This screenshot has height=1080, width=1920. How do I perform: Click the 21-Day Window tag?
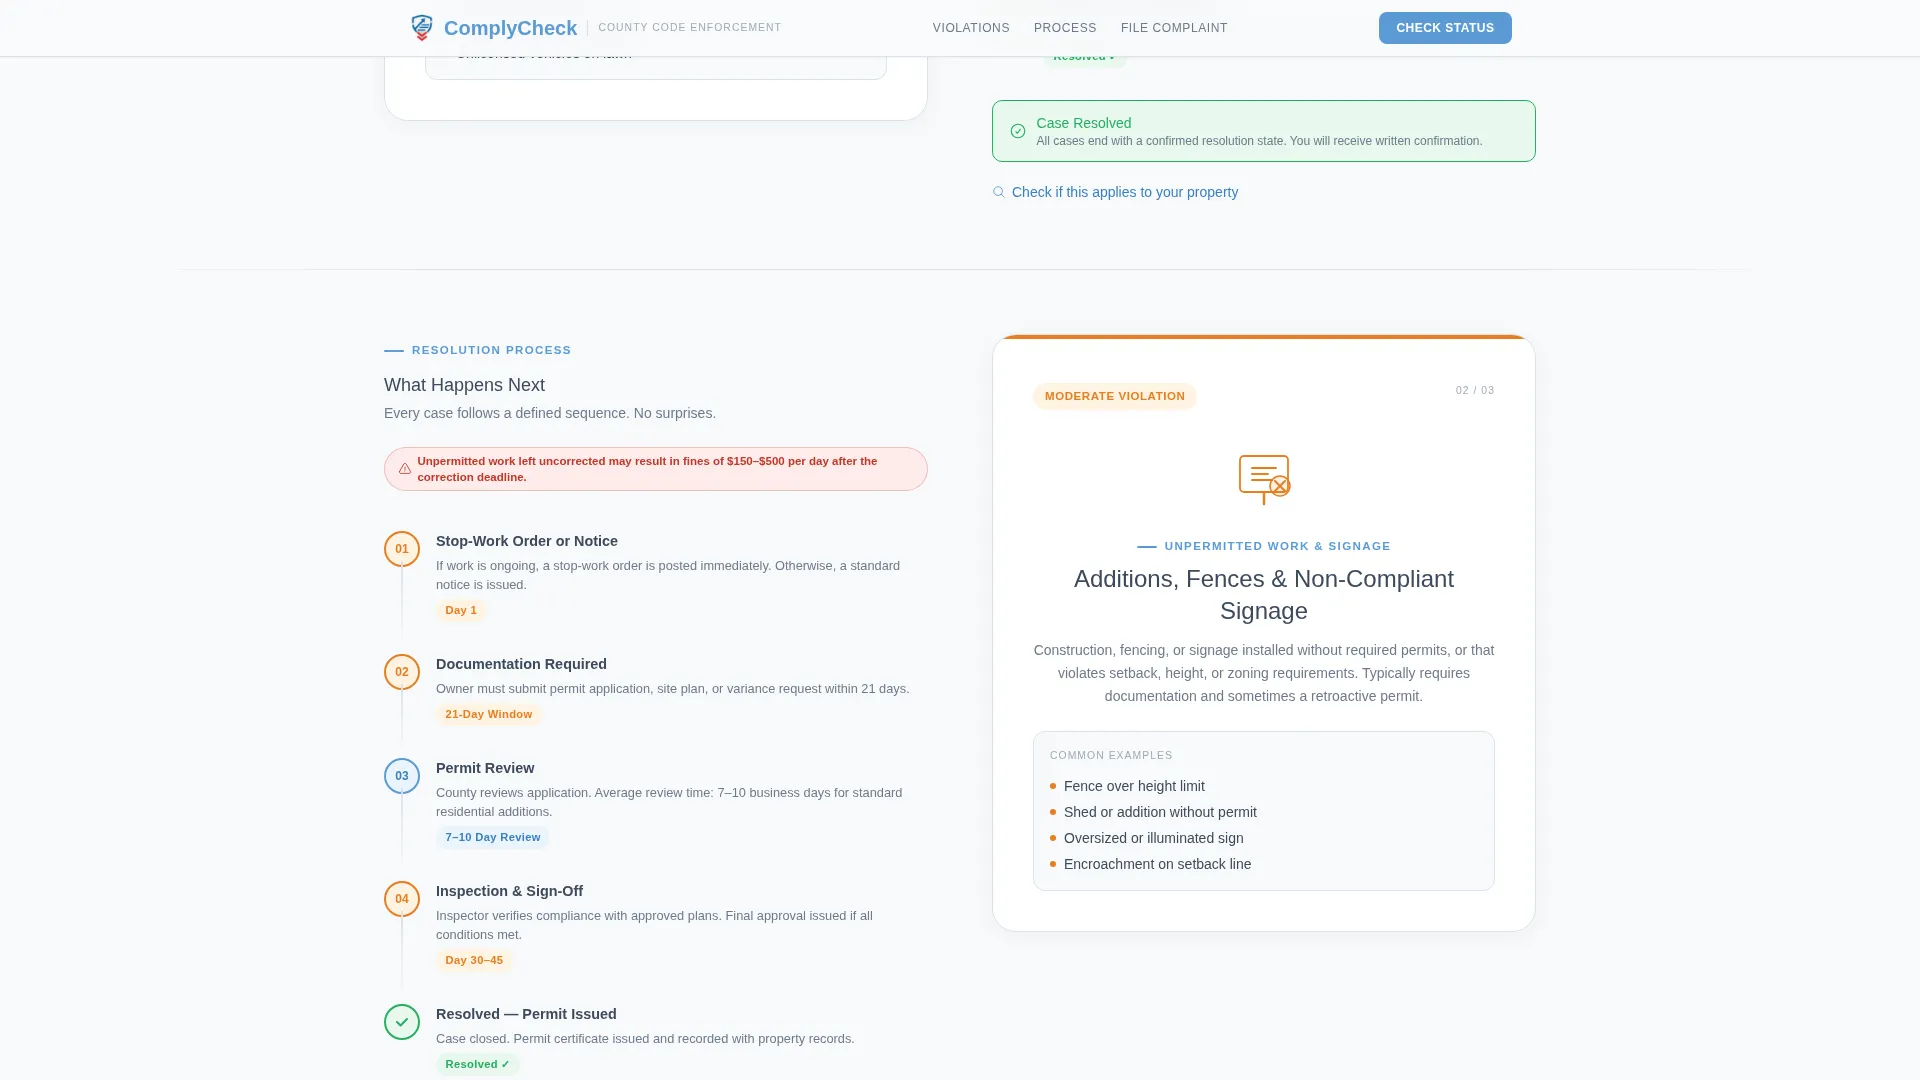pyautogui.click(x=489, y=714)
